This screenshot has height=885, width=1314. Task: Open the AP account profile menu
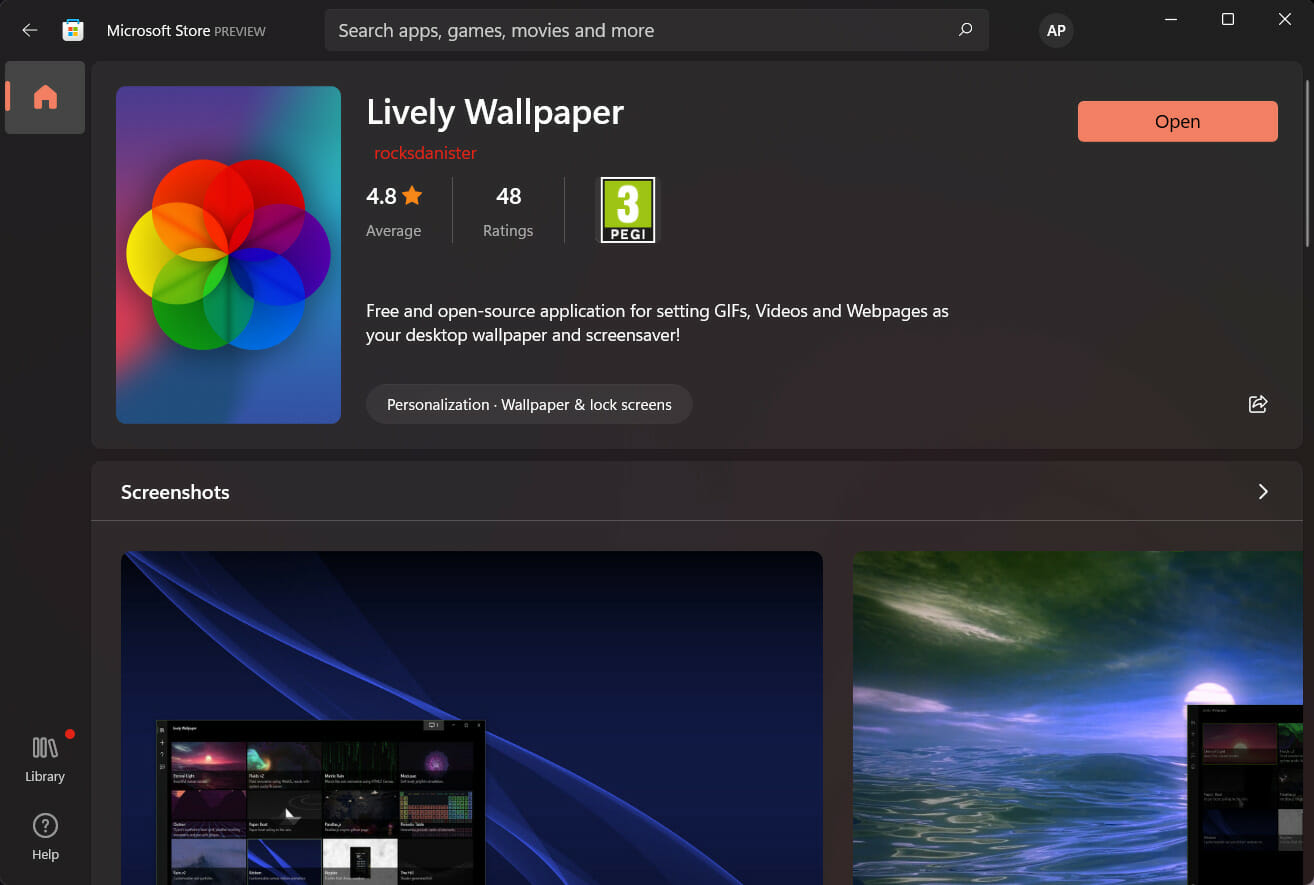pos(1056,30)
